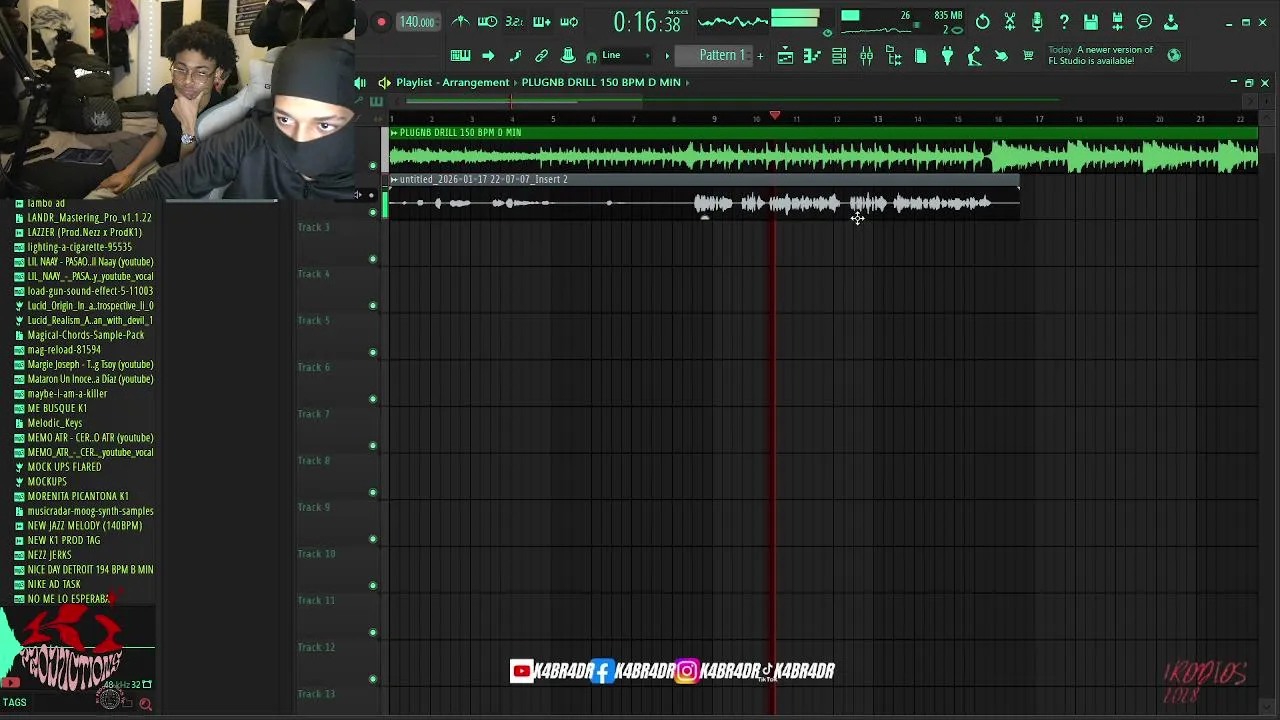This screenshot has width=1280, height=720.
Task: Click the export render audio icon
Action: [1118, 22]
